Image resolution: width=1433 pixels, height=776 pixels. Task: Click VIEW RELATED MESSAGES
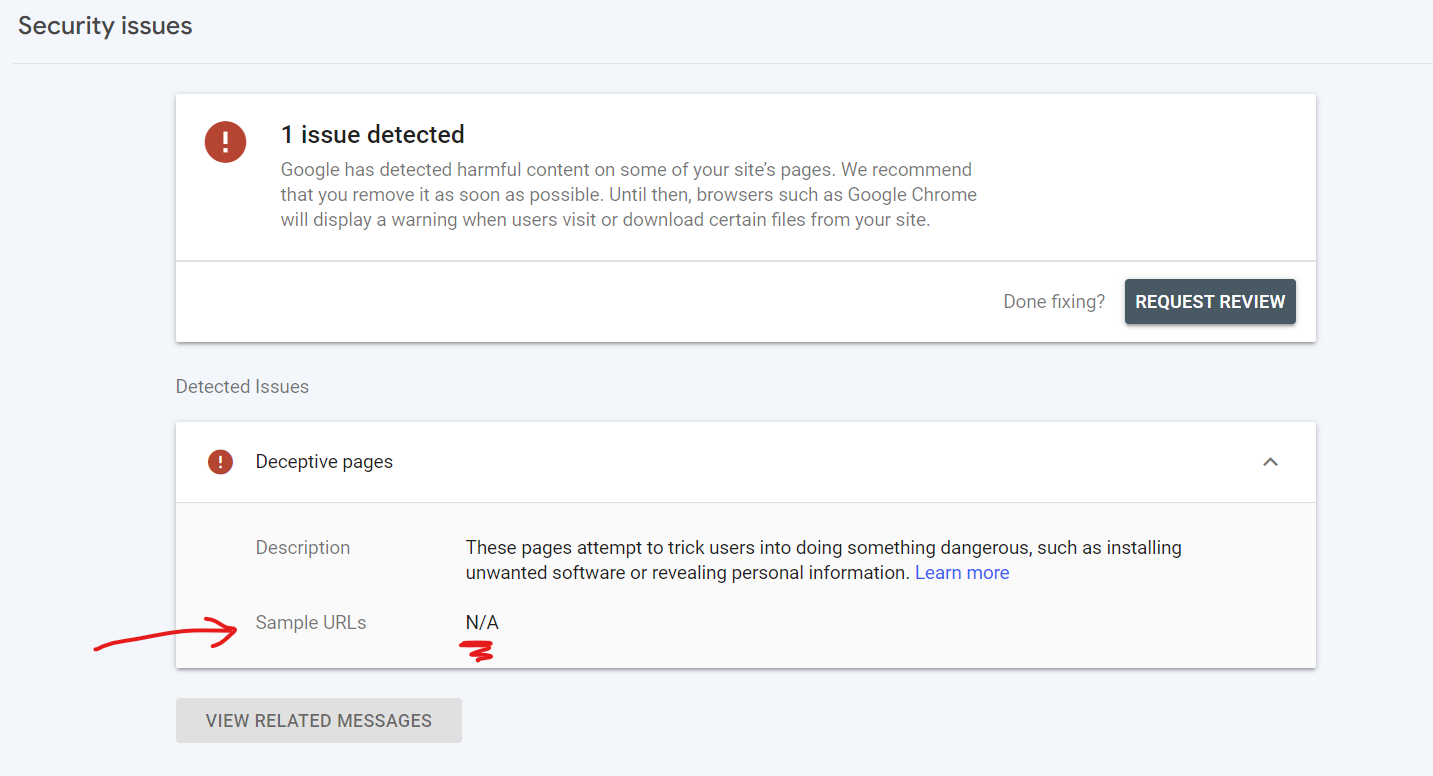318,720
